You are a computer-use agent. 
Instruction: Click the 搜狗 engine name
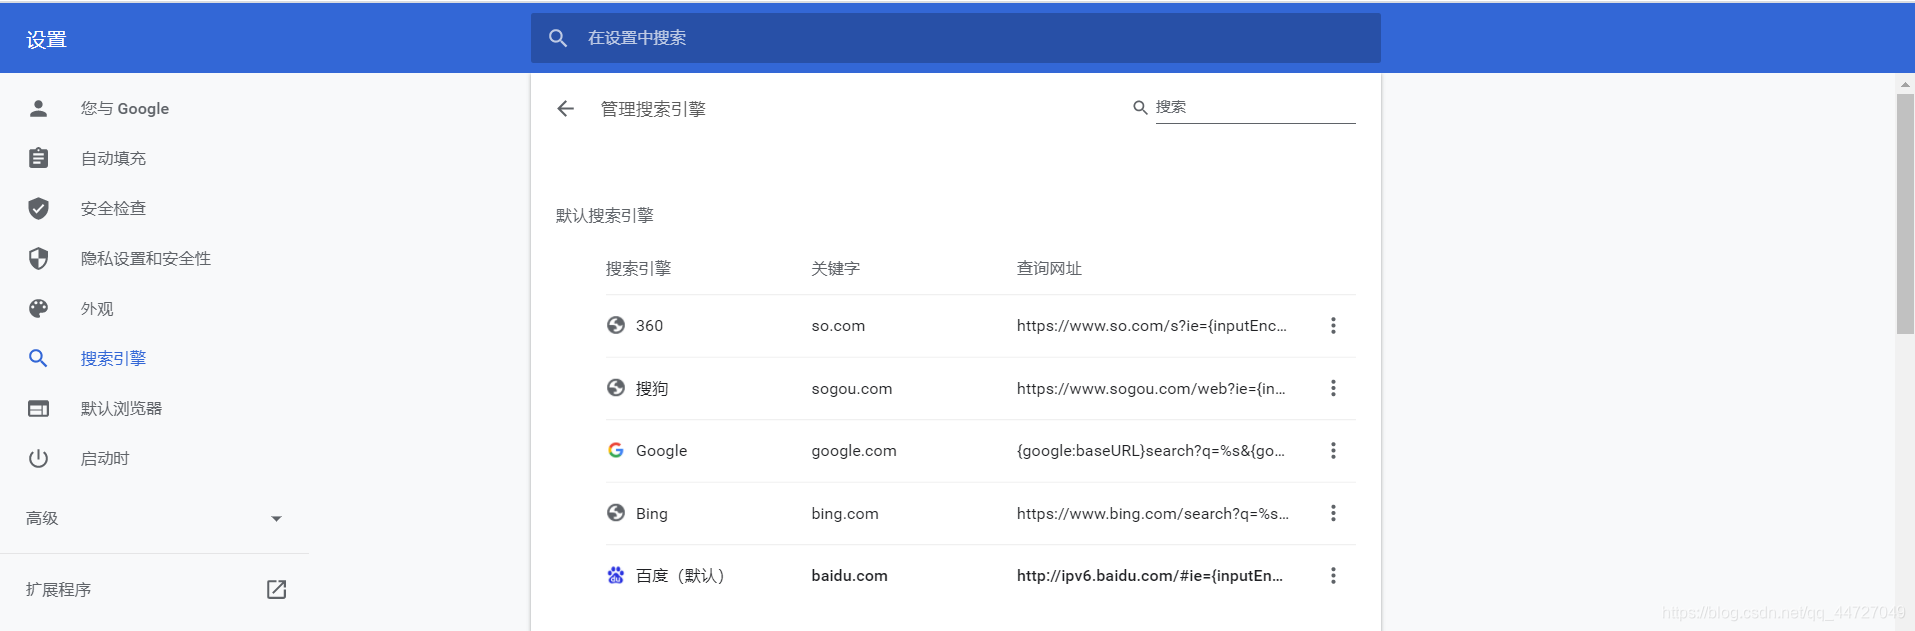tap(652, 389)
